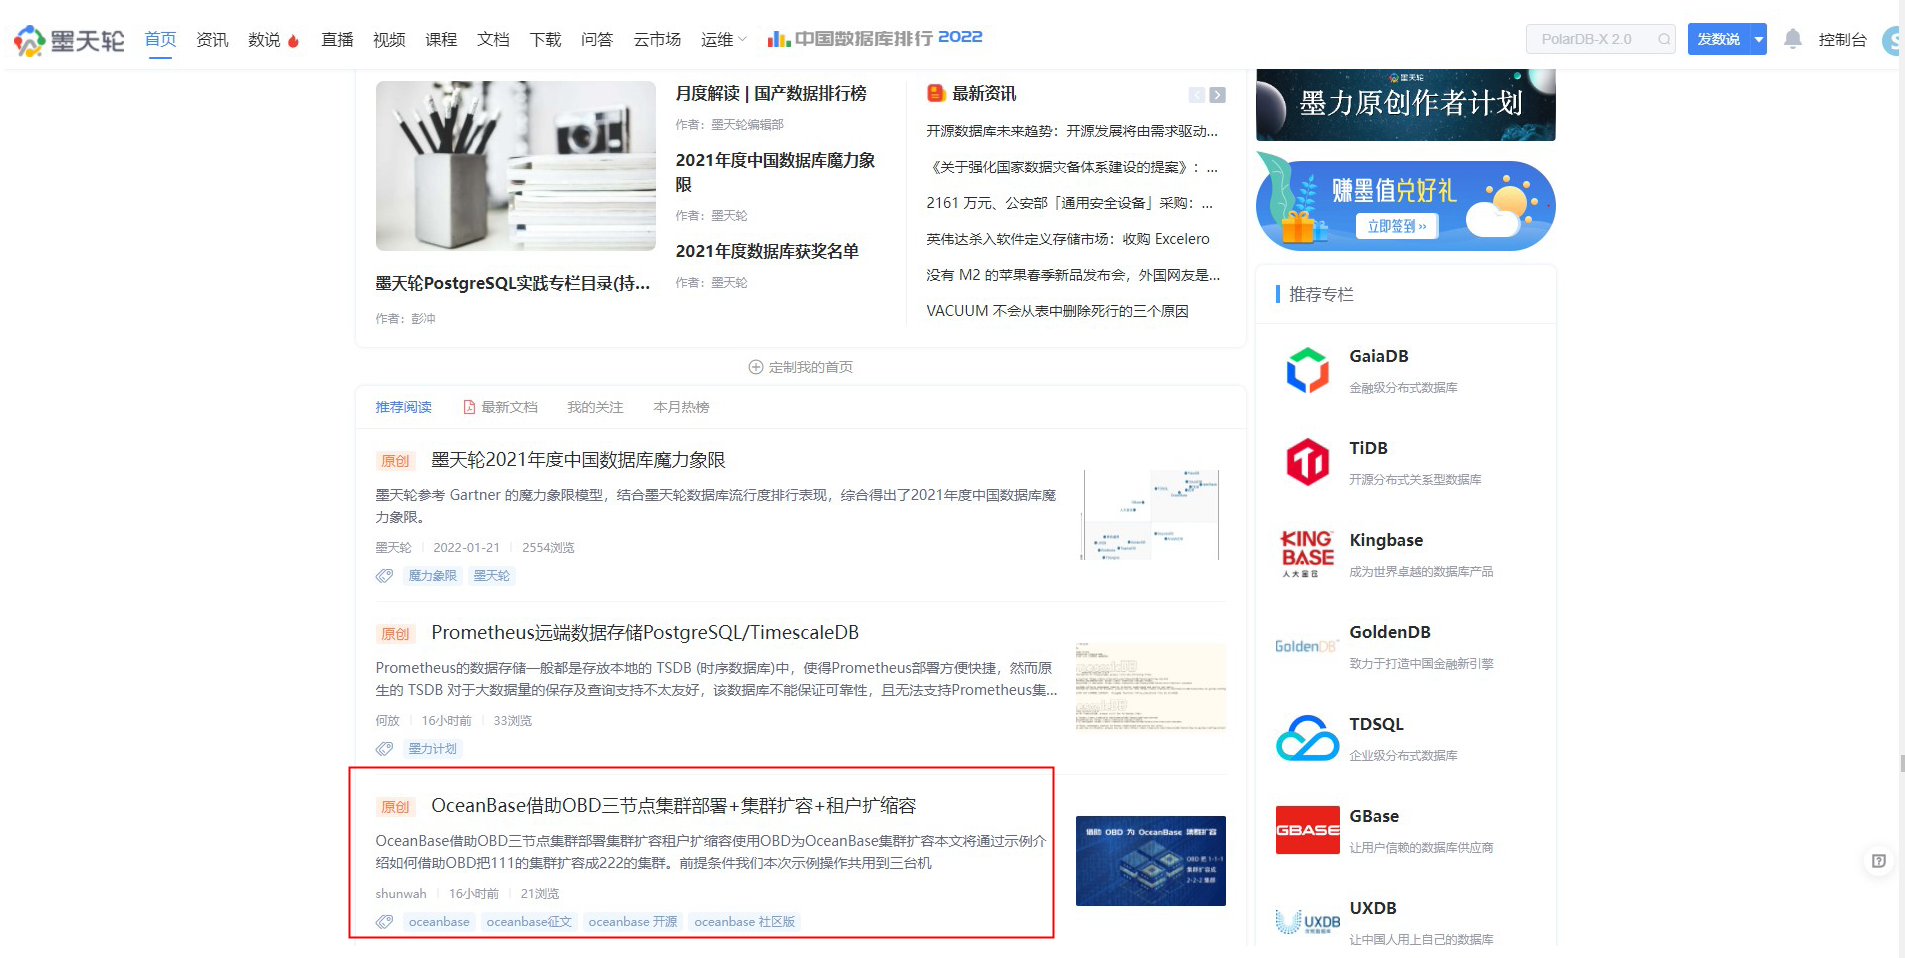Viewport: 1905px width, 958px height.
Task: Click the TDSQL cloud logo icon
Action: [x=1307, y=738]
